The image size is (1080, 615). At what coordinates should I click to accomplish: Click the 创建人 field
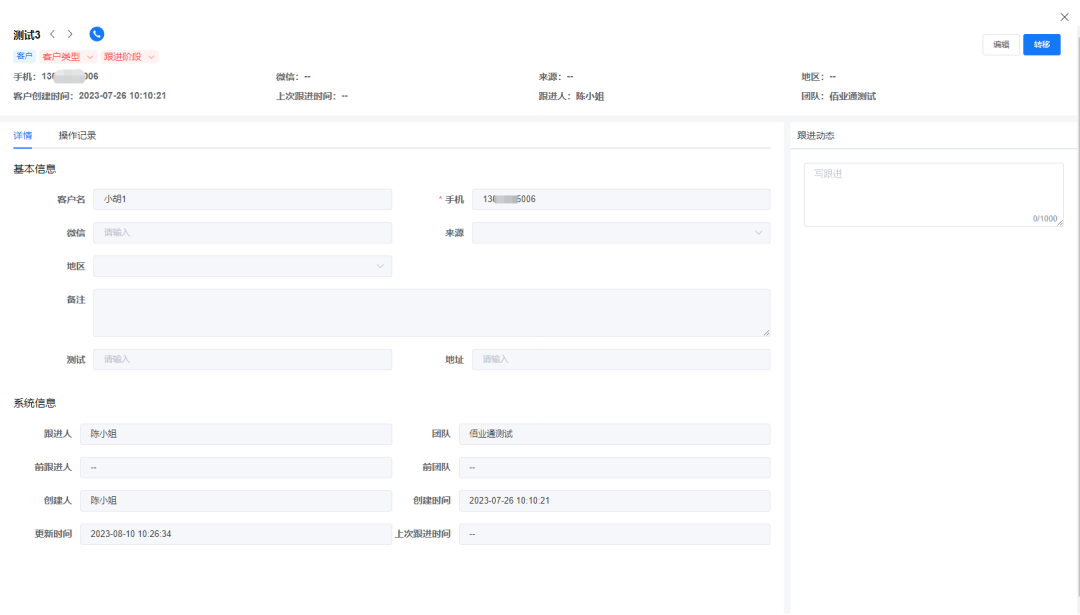(x=236, y=501)
